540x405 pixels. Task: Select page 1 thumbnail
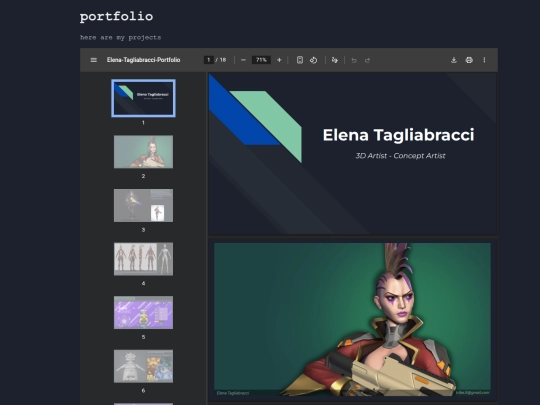[143, 98]
